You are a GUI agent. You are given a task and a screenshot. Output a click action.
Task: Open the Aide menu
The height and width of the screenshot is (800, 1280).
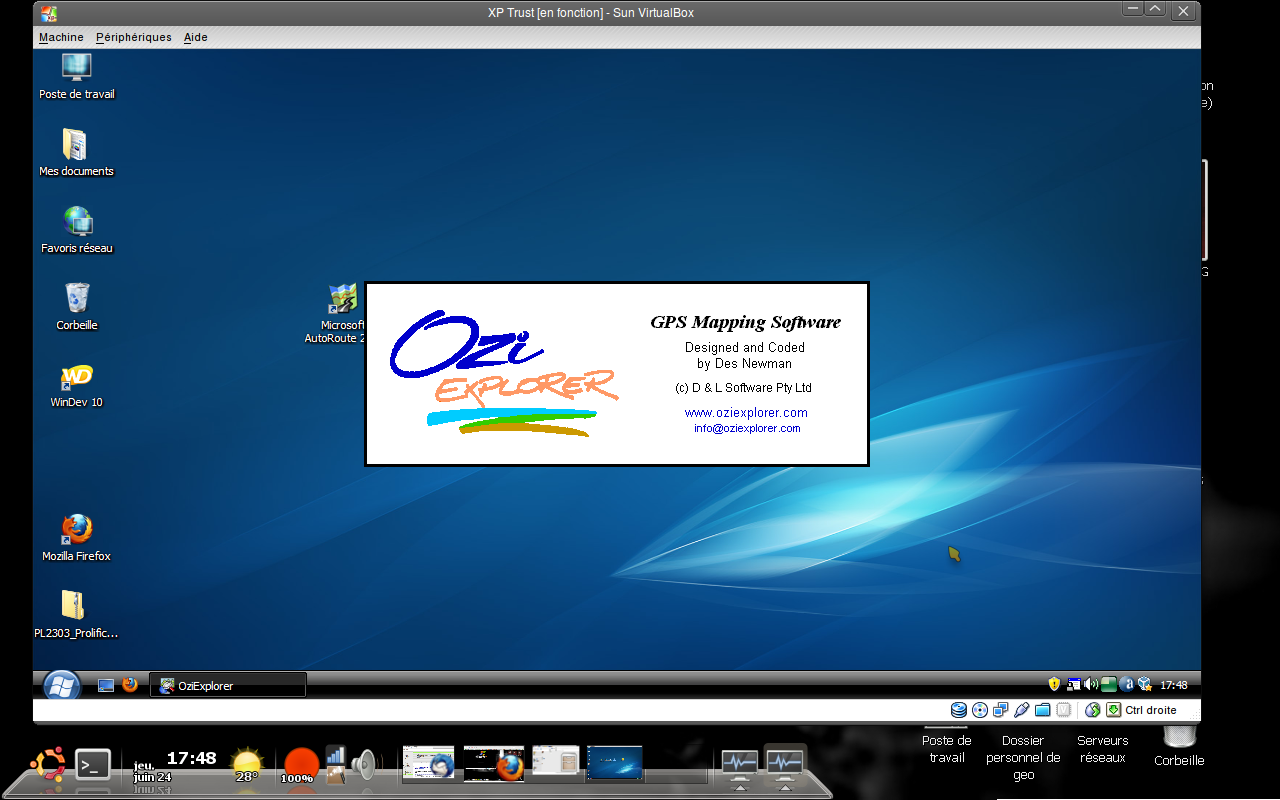coord(195,37)
